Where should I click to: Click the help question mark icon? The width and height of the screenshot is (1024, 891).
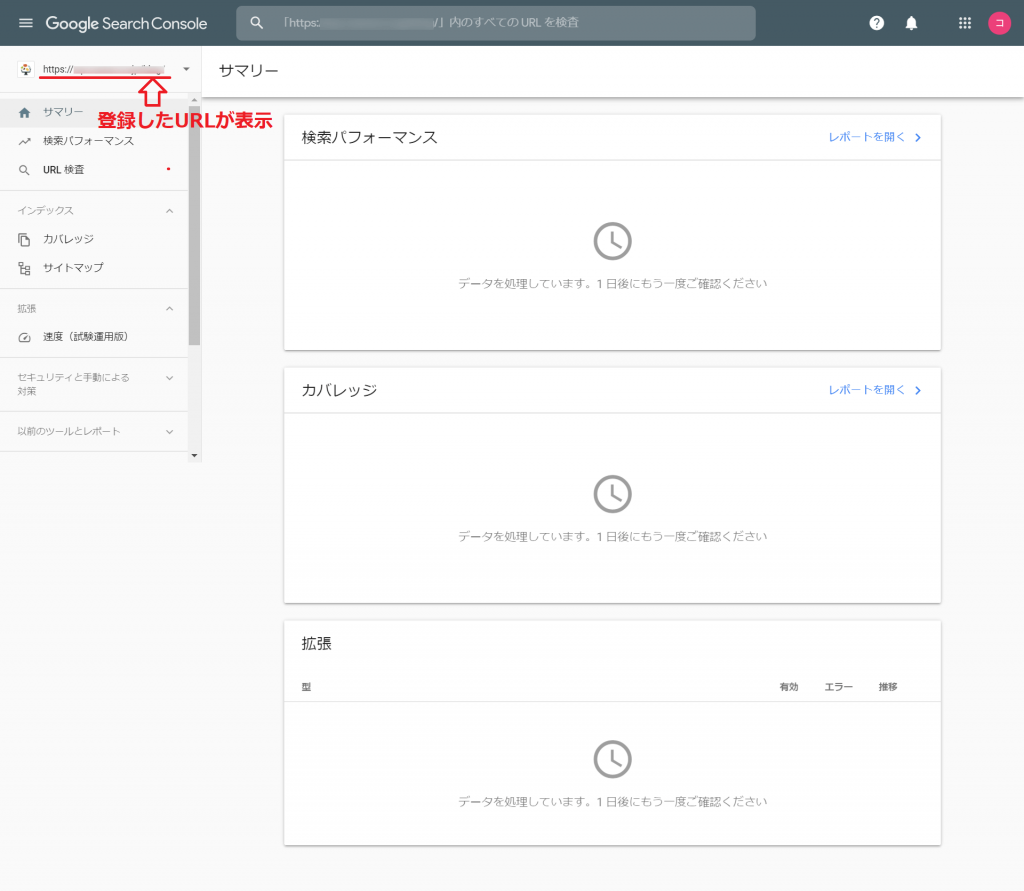(877, 23)
